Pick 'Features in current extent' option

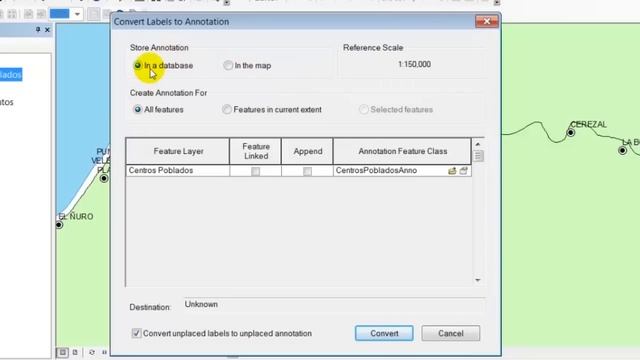227,109
